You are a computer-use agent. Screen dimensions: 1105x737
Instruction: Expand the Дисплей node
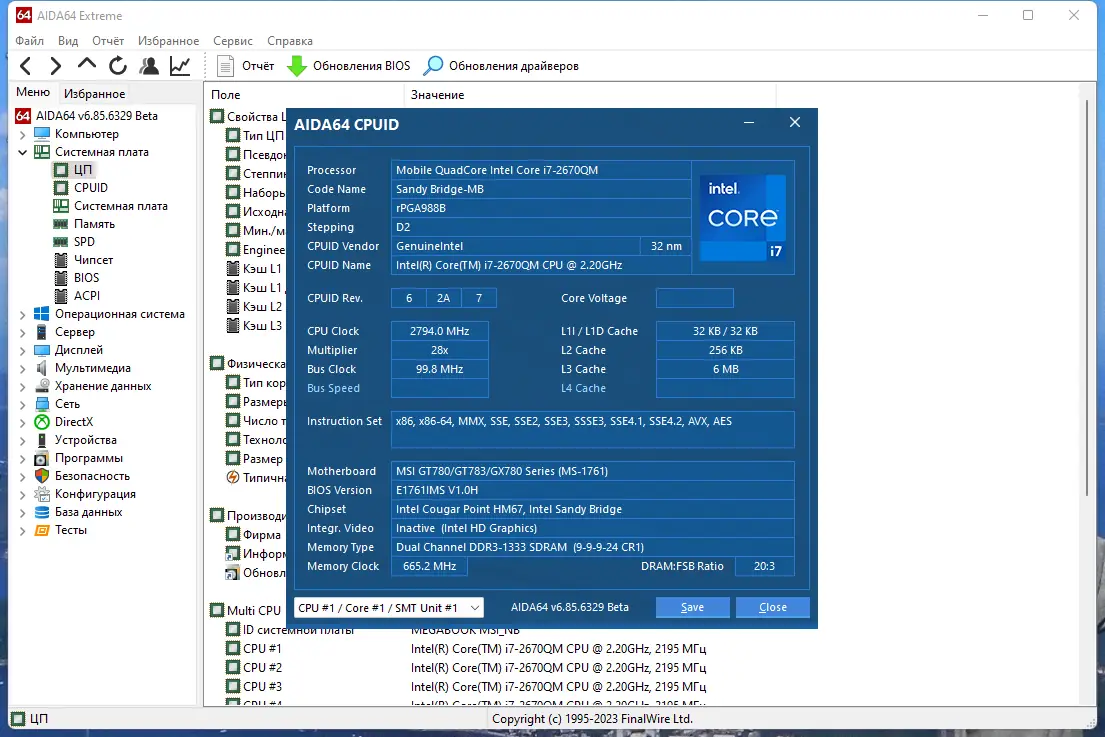click(x=23, y=350)
